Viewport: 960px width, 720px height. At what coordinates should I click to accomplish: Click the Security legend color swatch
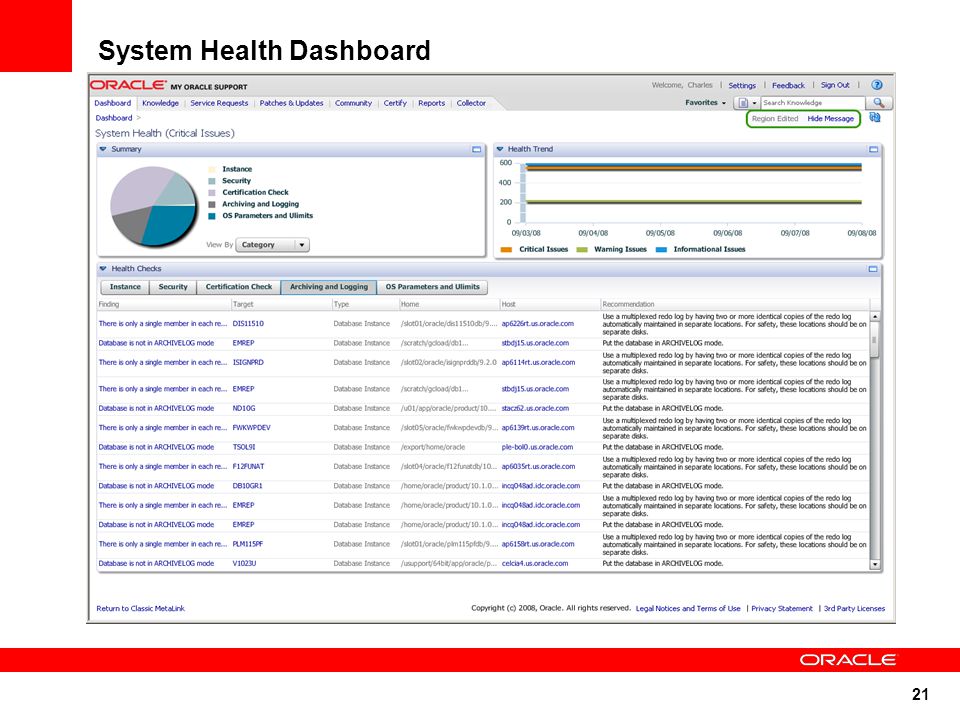pos(212,181)
